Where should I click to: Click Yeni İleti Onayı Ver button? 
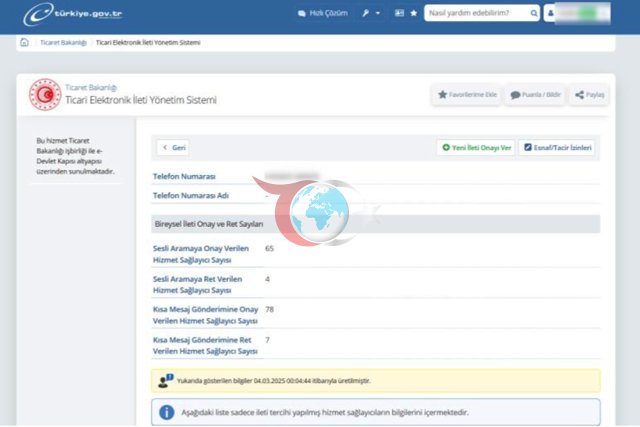tap(476, 147)
